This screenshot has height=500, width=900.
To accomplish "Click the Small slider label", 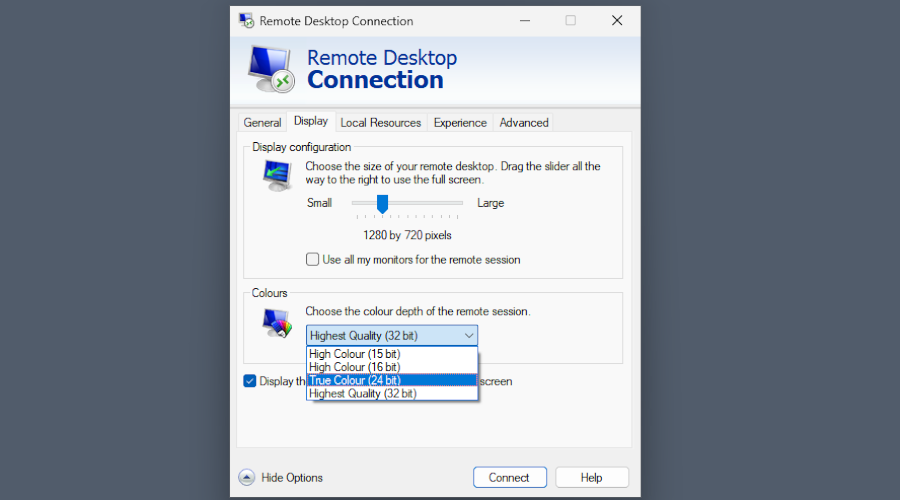I will [319, 203].
